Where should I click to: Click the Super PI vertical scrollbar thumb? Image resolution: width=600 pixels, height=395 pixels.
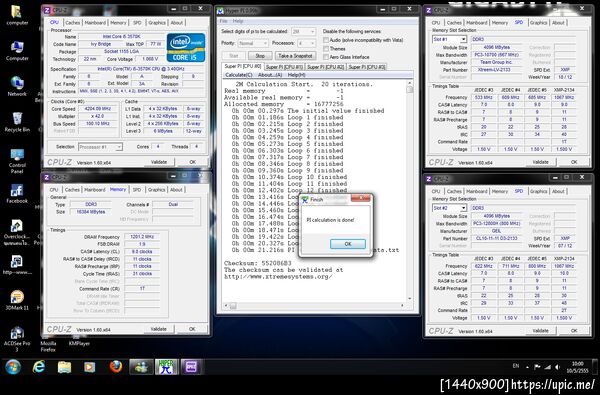410,89
